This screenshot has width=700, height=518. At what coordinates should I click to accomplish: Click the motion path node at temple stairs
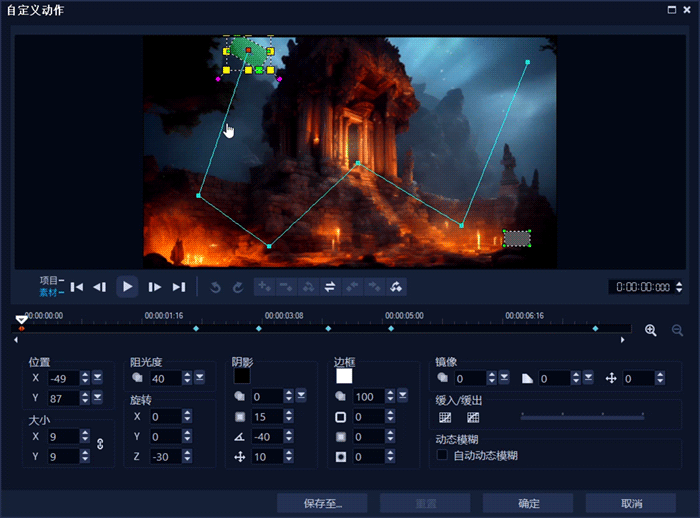click(358, 163)
